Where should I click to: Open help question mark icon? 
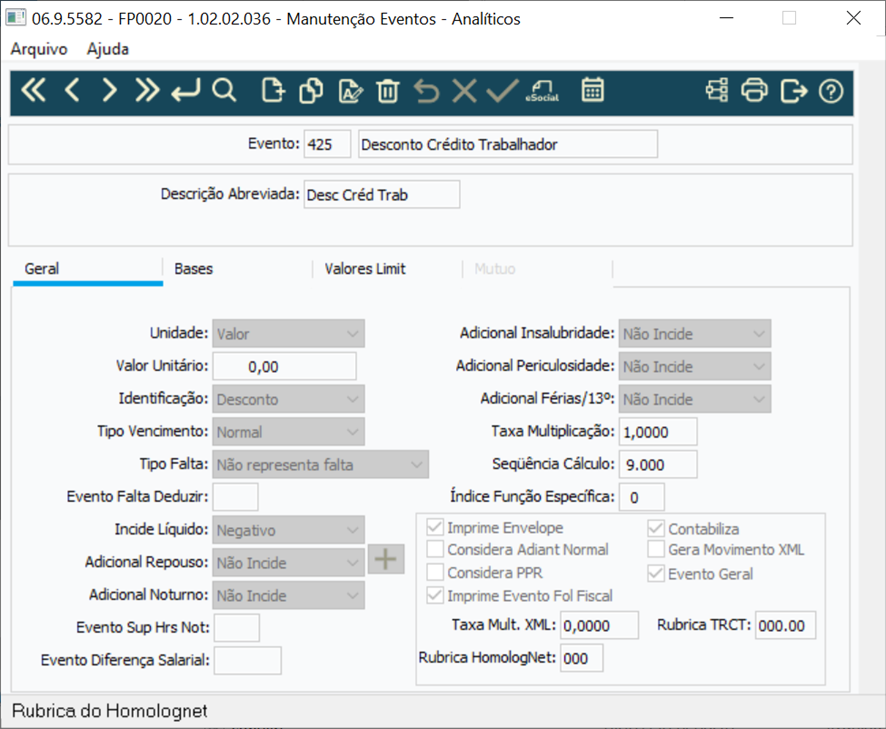[831, 90]
